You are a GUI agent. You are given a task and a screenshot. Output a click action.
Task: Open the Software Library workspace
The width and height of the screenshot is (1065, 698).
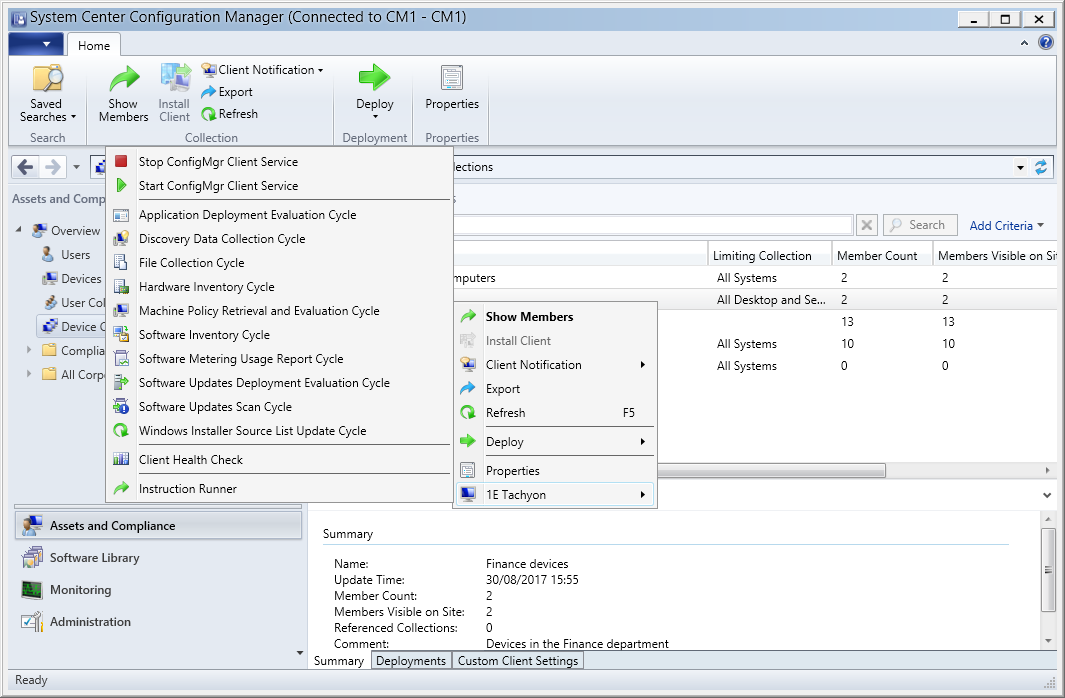[x=94, y=558]
